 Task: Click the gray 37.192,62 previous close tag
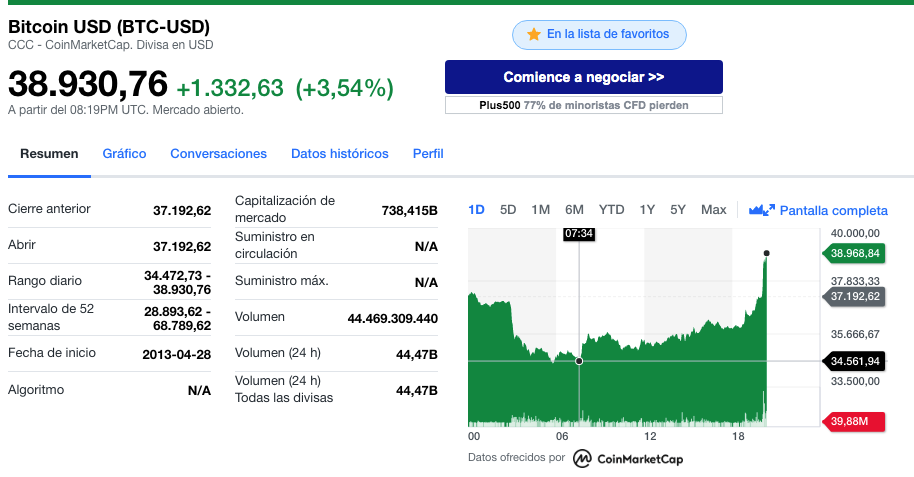pos(854,296)
